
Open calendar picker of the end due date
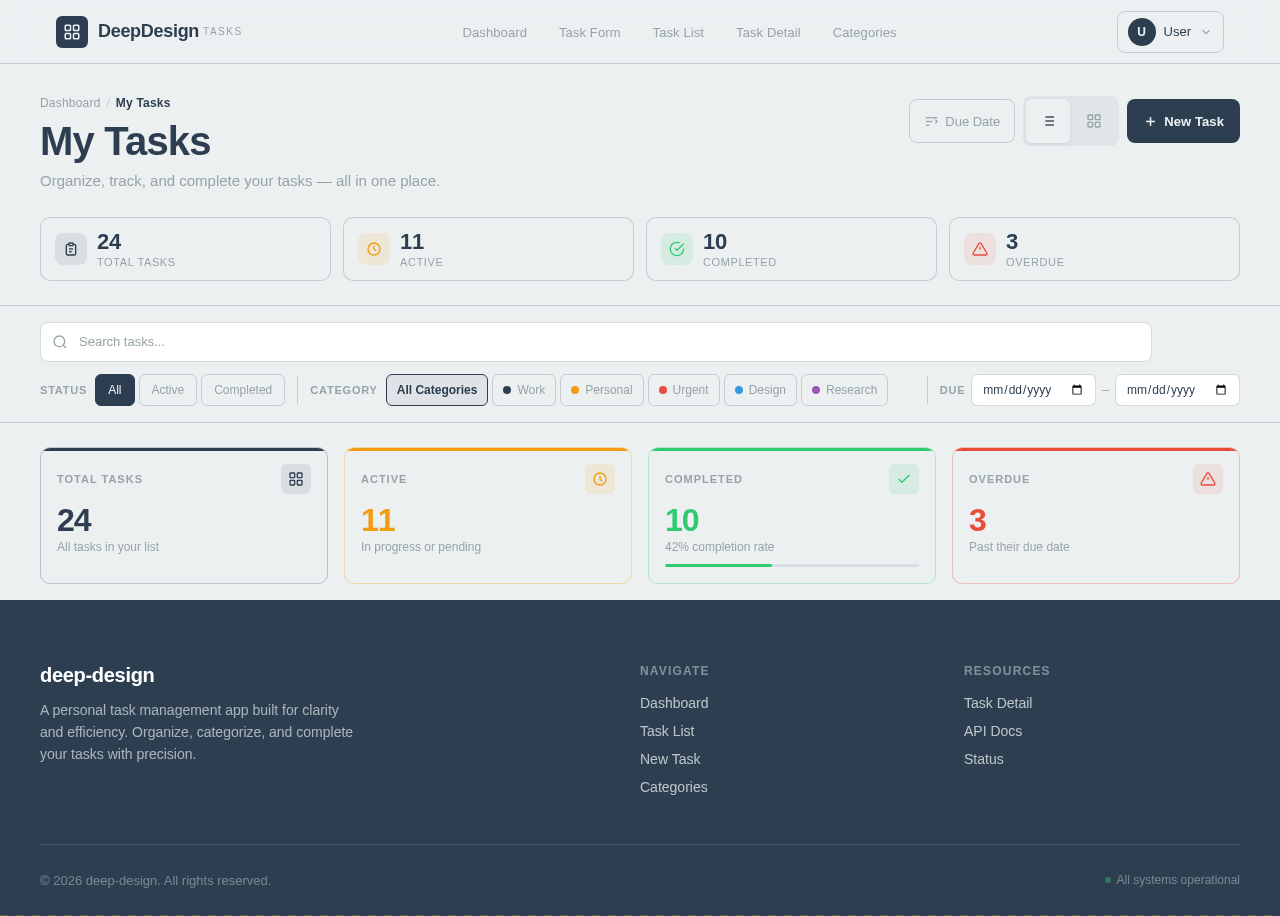1221,390
